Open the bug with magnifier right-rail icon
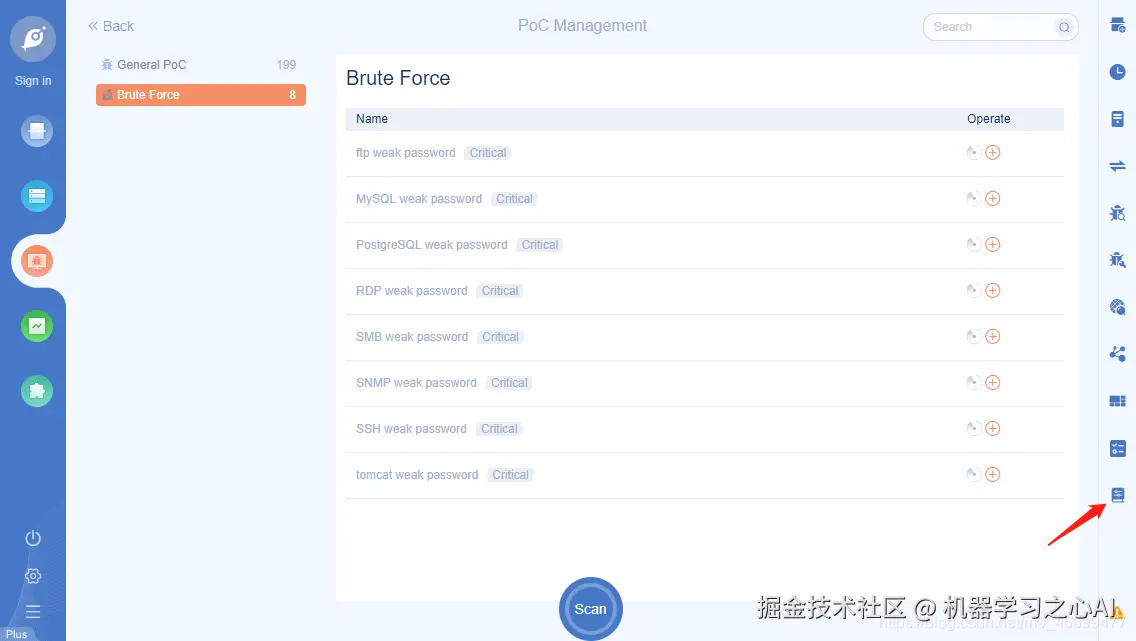The image size is (1136, 641). (x=1117, y=213)
